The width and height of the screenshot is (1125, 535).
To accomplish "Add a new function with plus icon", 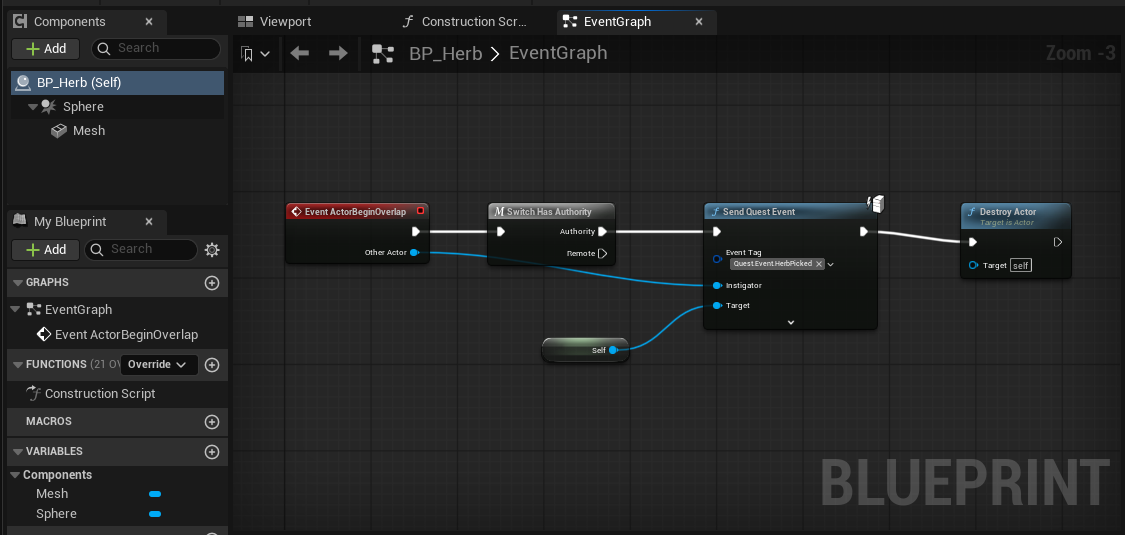I will [212, 364].
